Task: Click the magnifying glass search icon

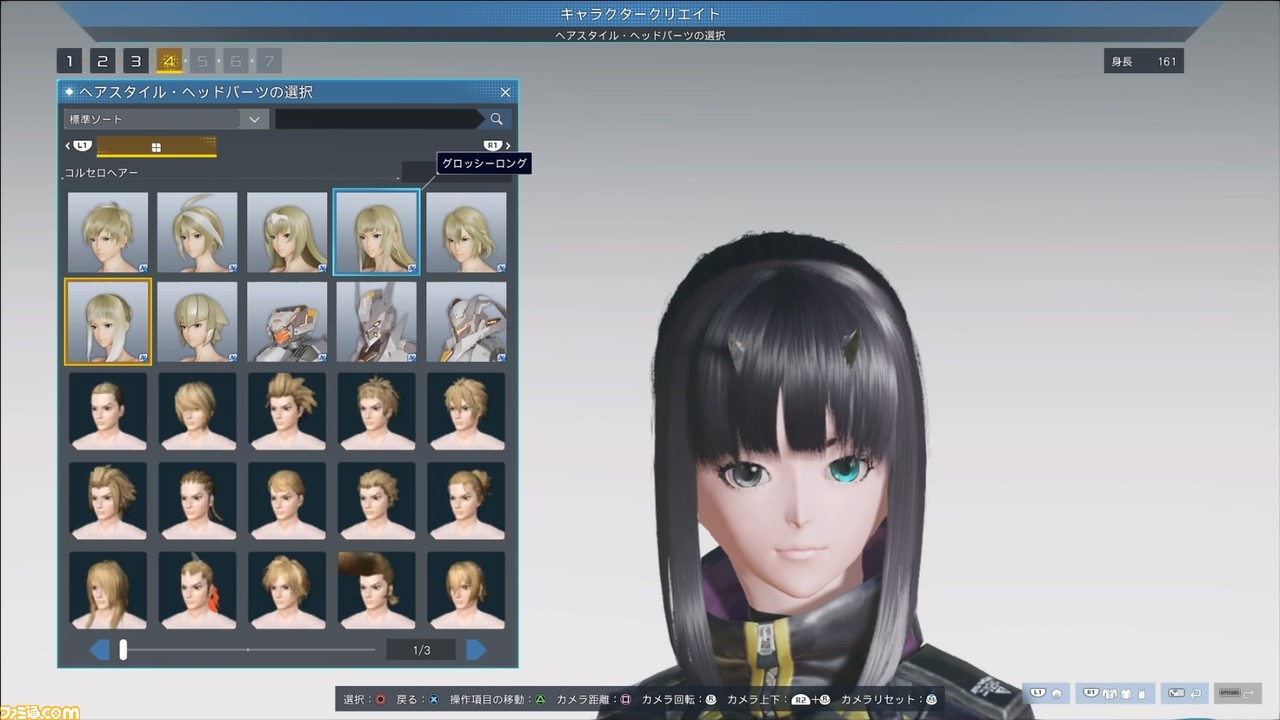Action: [496, 119]
